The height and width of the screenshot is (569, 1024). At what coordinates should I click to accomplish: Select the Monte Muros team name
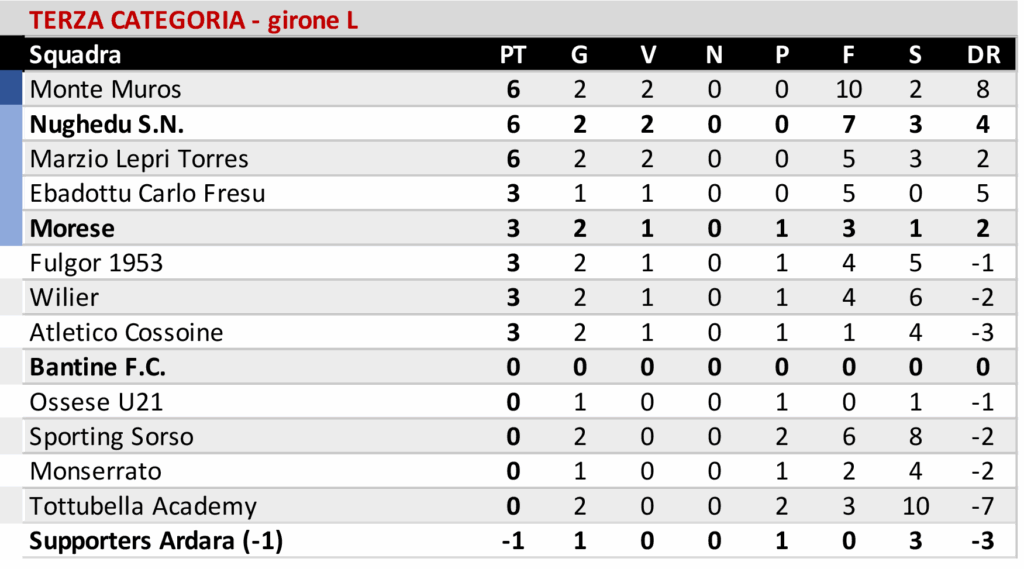point(105,89)
